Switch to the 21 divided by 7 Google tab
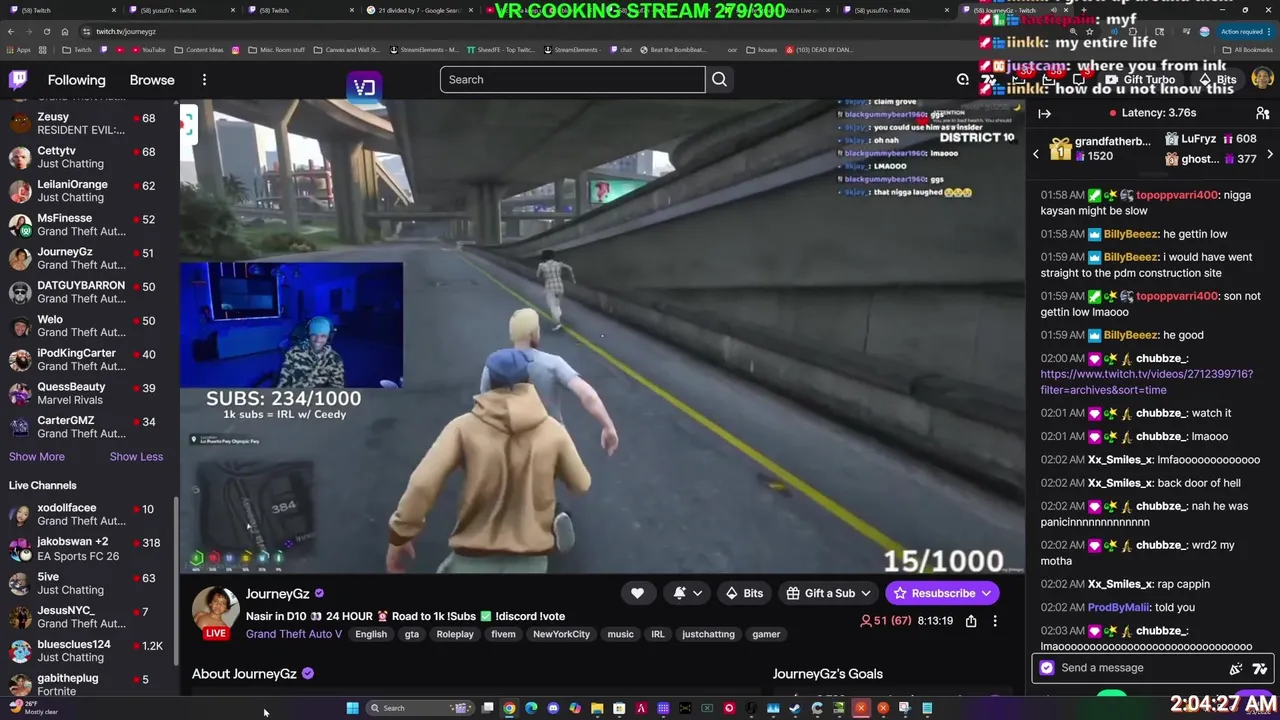The image size is (1280, 720). coord(420,10)
